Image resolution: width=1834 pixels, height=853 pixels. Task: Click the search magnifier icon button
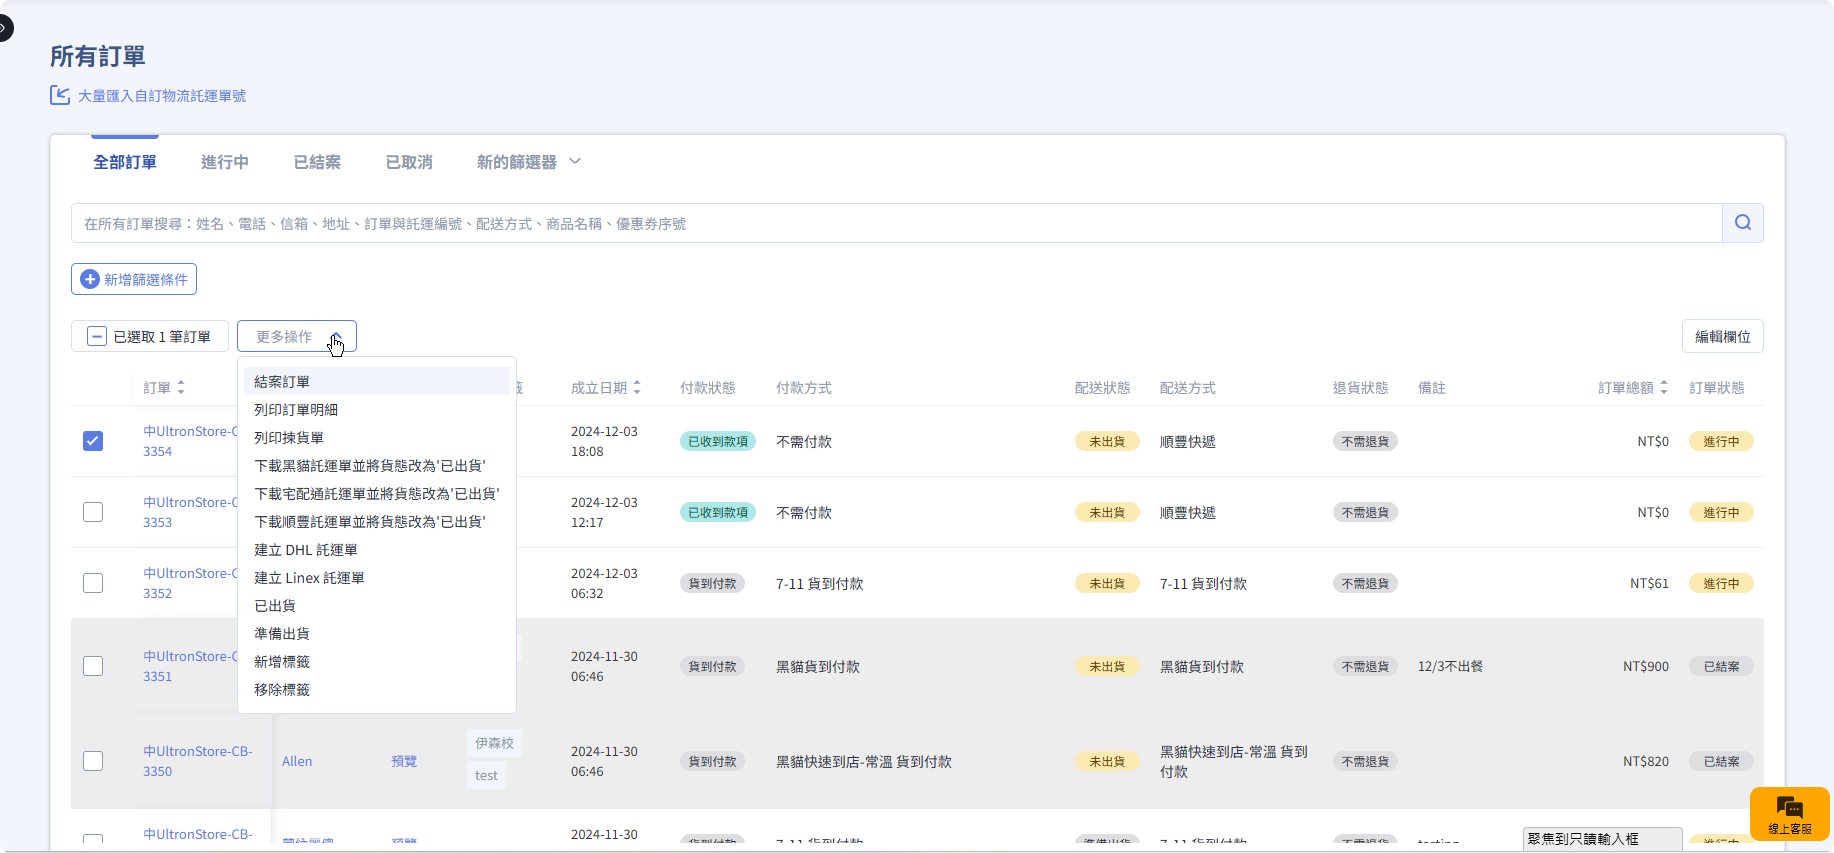pyautogui.click(x=1743, y=223)
